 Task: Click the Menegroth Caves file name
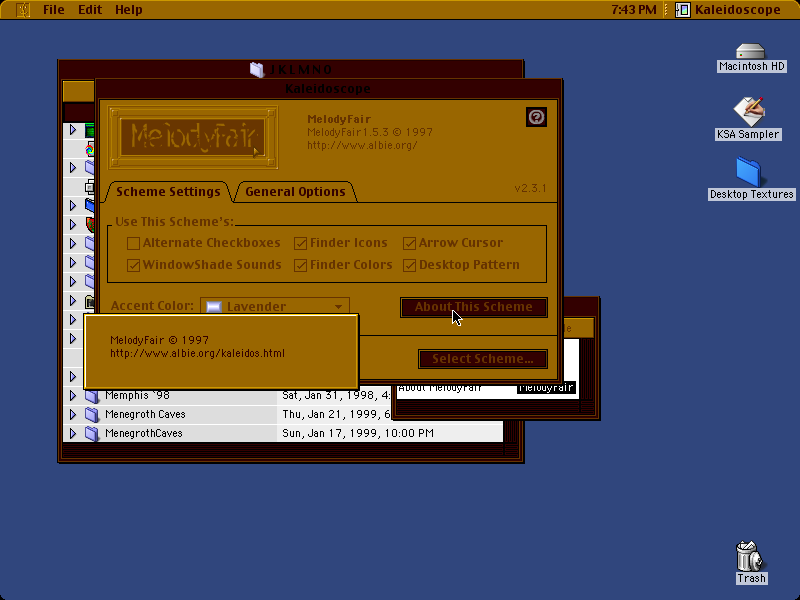point(145,414)
